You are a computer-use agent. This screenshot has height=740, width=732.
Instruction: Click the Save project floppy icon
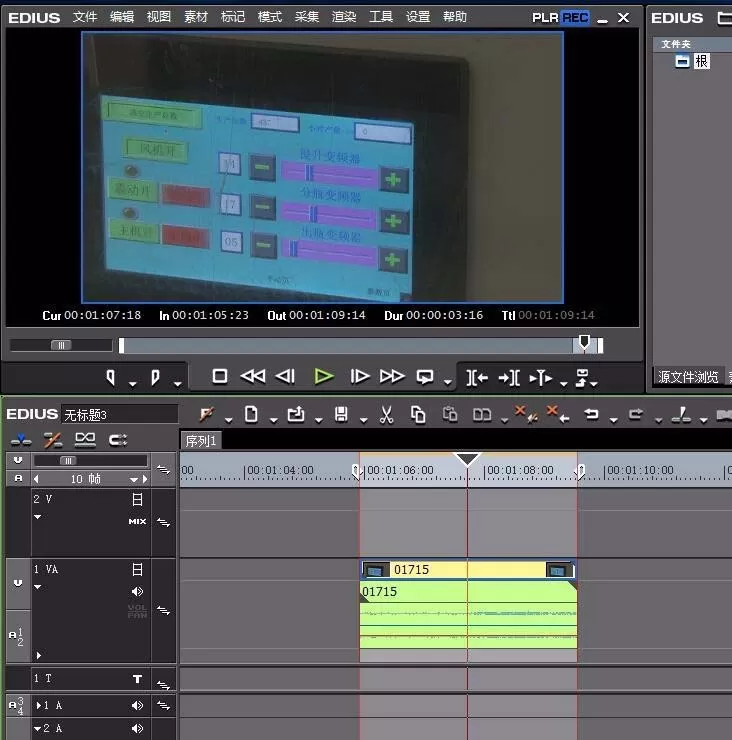pos(341,415)
